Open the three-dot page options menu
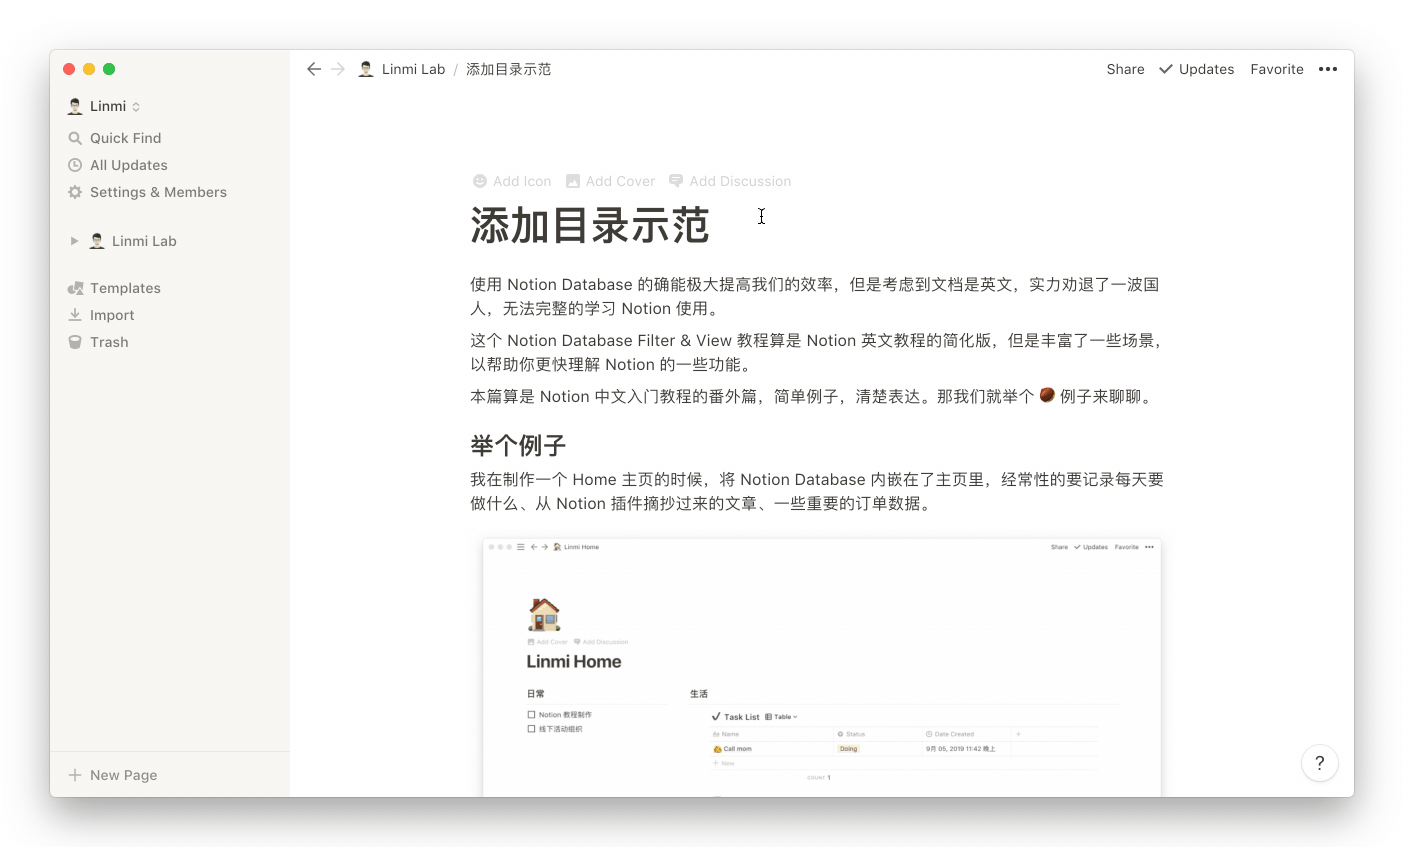 click(1328, 69)
